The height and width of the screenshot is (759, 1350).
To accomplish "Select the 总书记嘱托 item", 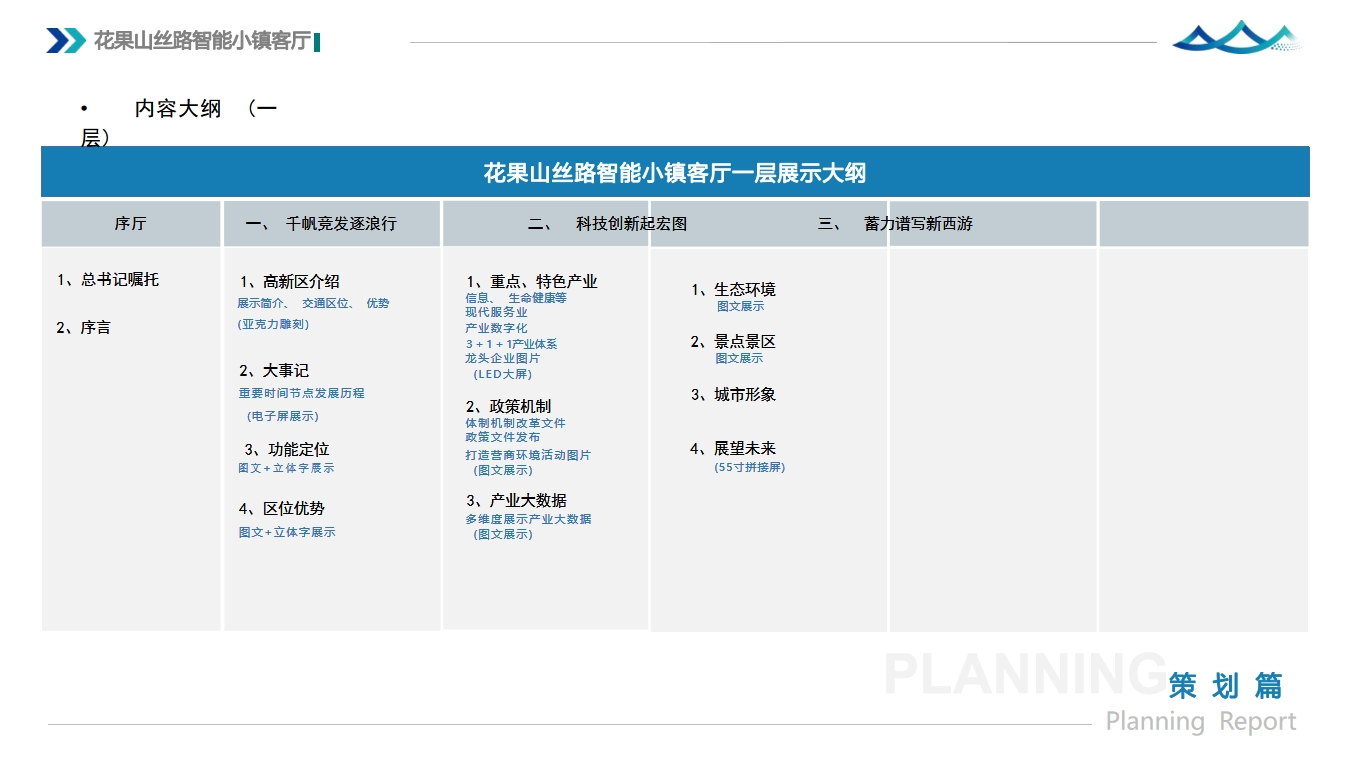I will pyautogui.click(x=108, y=280).
